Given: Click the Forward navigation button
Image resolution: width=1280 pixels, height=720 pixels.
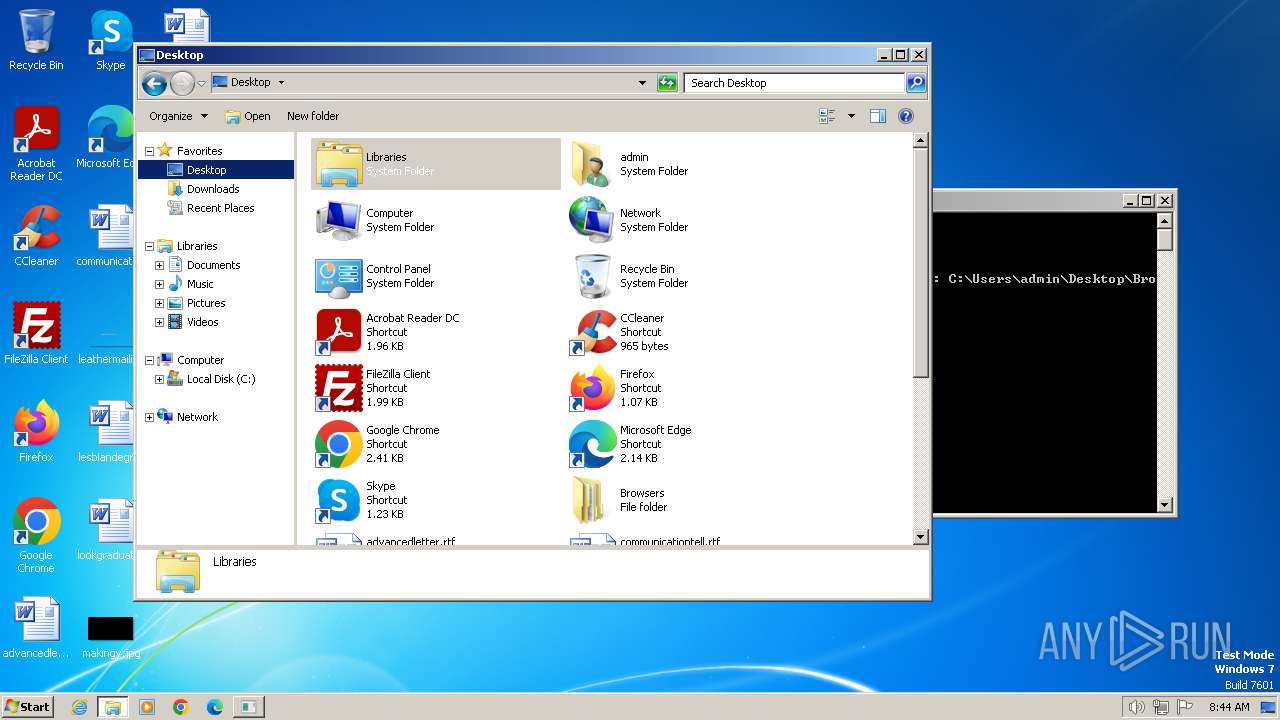Looking at the screenshot, I should (182, 83).
